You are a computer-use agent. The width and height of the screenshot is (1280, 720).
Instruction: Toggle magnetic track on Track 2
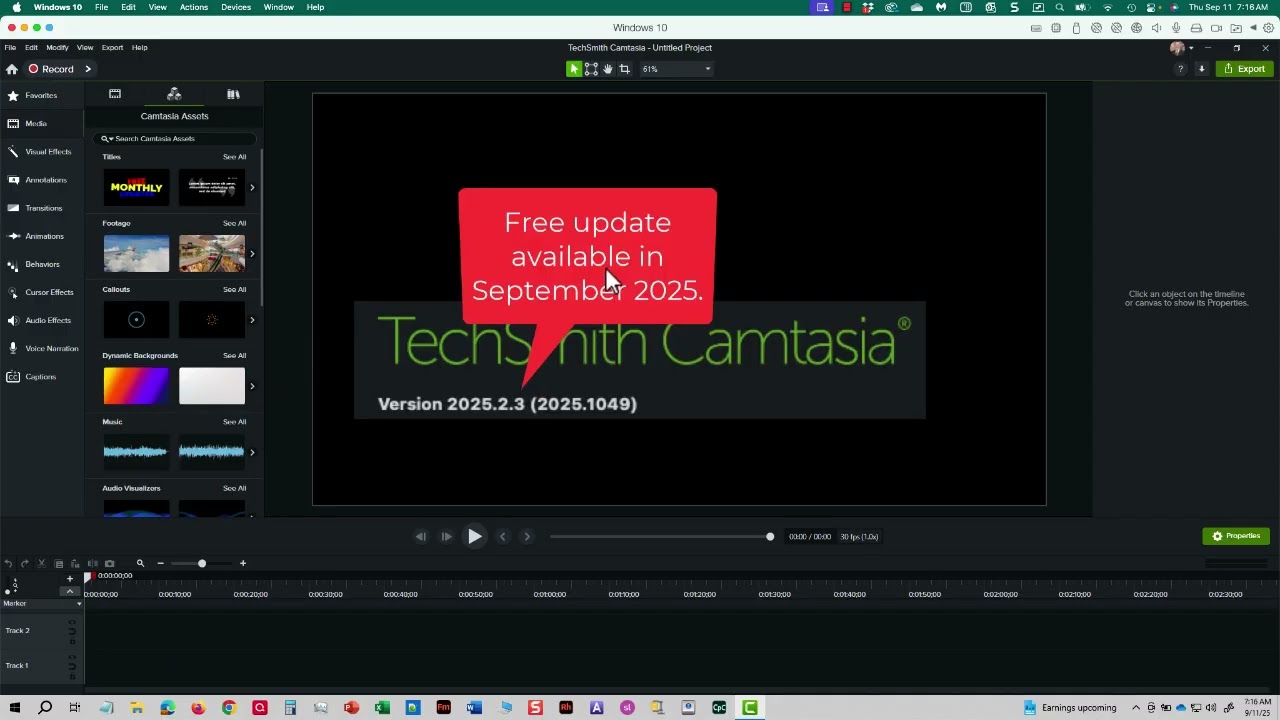pos(72,631)
